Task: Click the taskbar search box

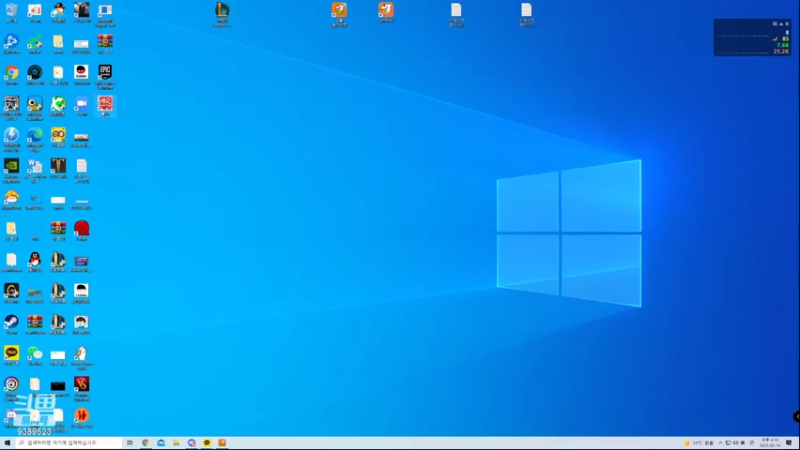Action: (69, 443)
